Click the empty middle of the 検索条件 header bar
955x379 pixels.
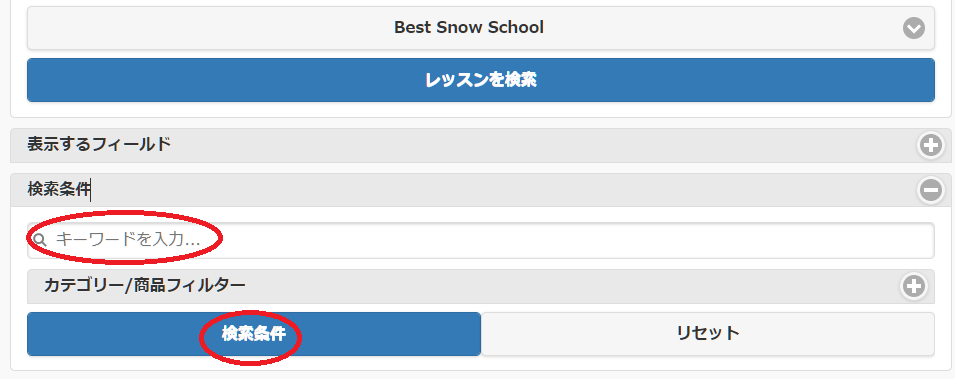(x=506, y=190)
